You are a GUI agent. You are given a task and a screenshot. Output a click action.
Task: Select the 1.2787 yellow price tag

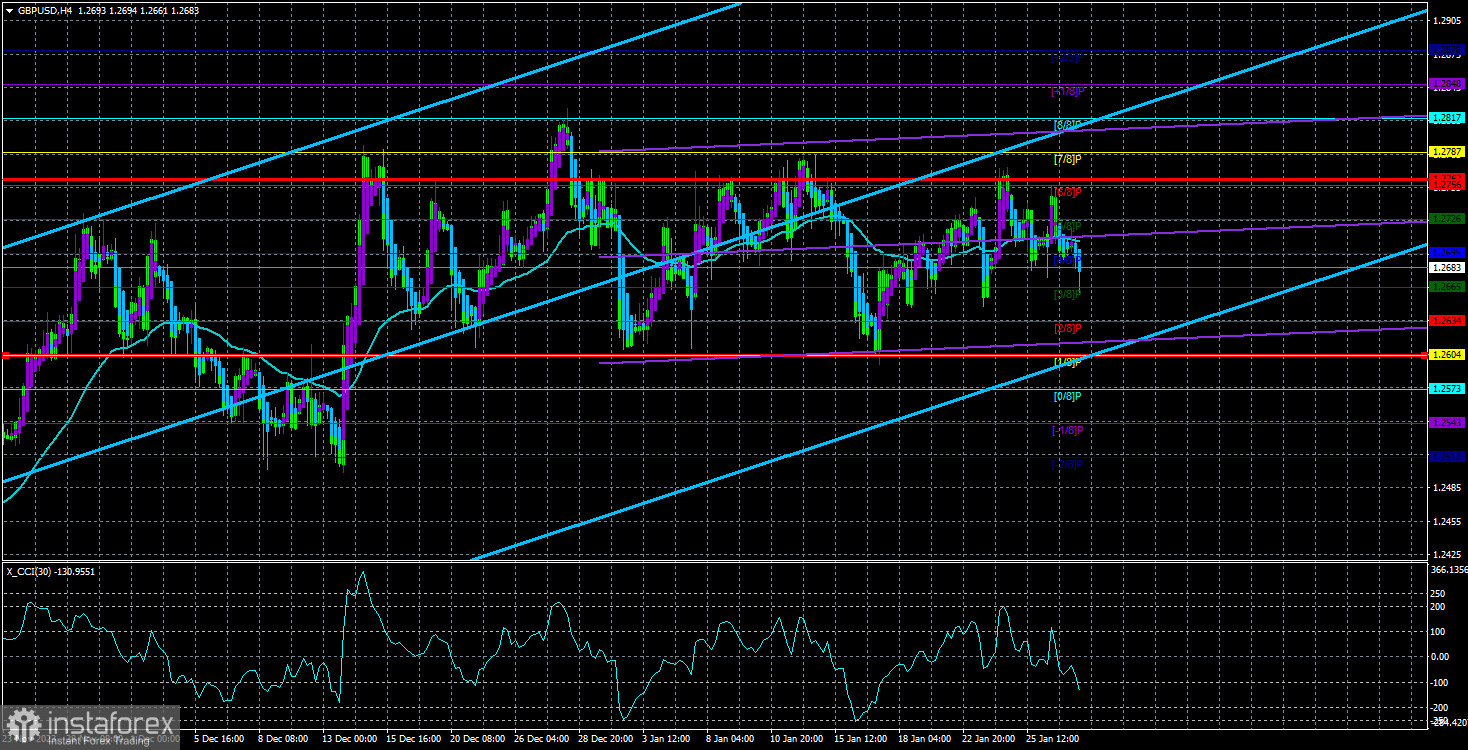pos(1447,152)
